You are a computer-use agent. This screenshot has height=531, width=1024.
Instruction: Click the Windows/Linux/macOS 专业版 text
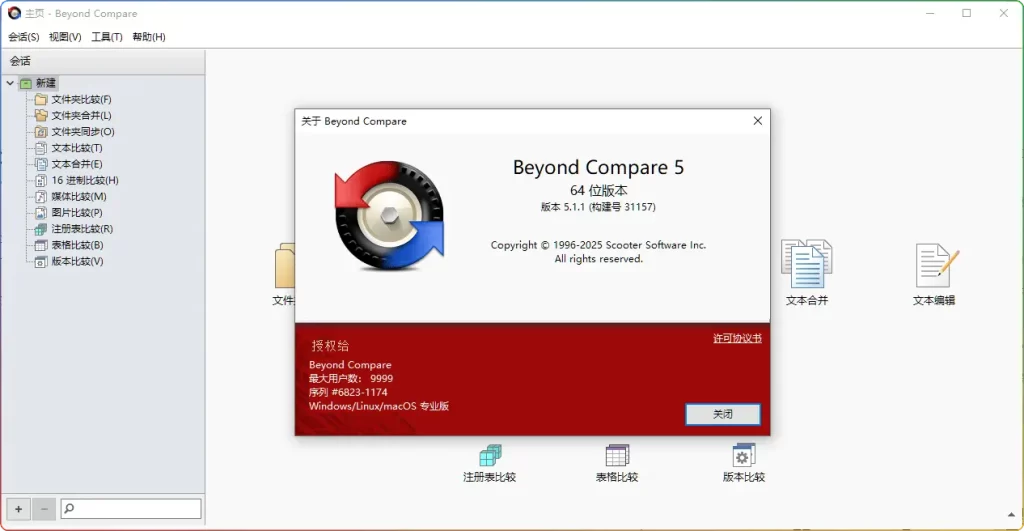click(379, 406)
